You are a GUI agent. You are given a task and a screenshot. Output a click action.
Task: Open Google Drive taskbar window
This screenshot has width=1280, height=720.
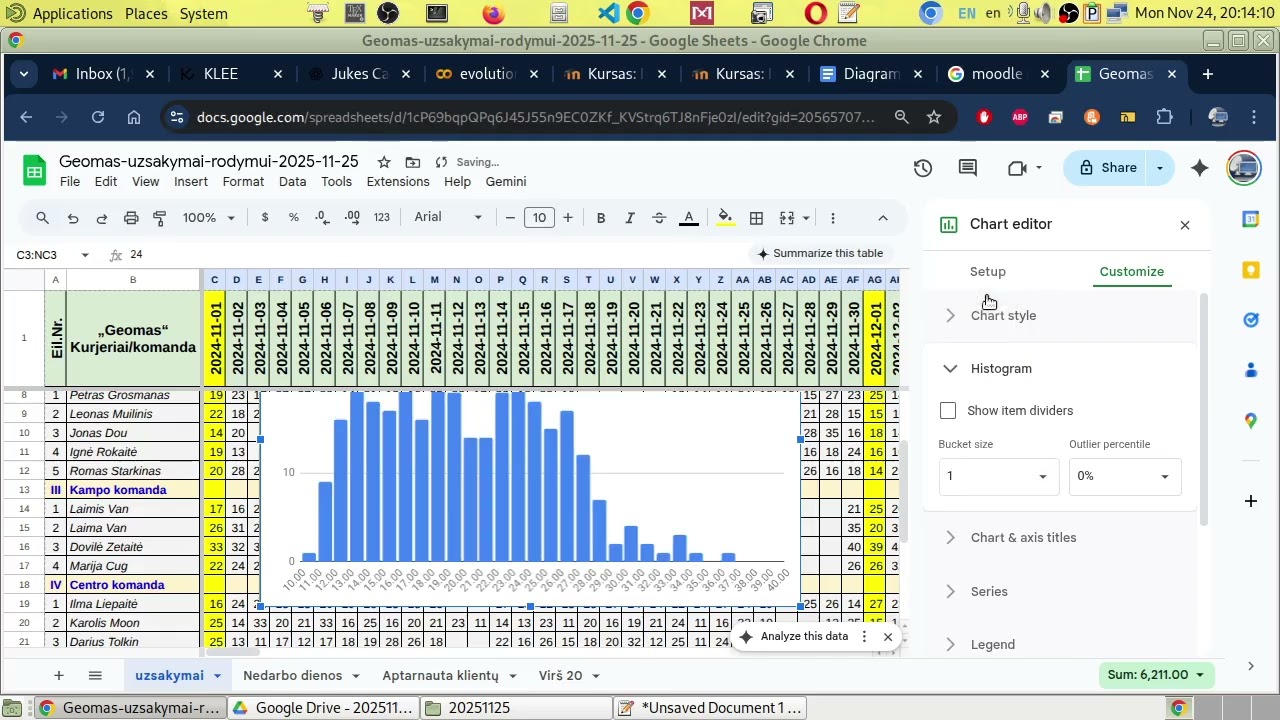pyautogui.click(x=322, y=708)
